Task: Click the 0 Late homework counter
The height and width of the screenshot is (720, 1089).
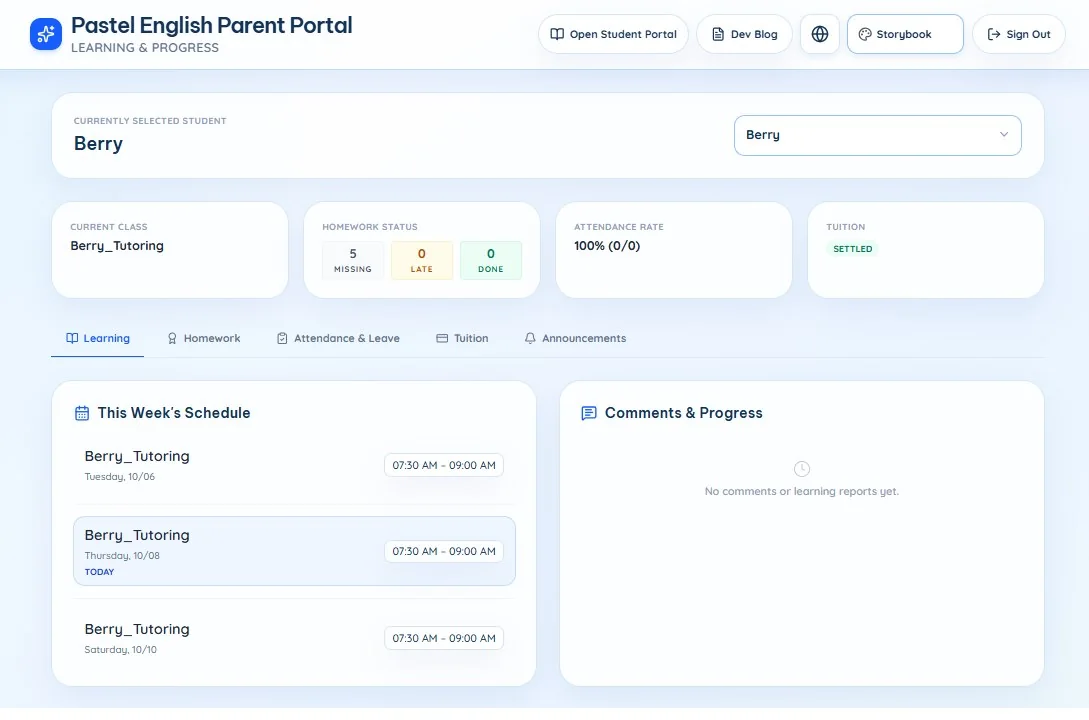Action: (422, 260)
